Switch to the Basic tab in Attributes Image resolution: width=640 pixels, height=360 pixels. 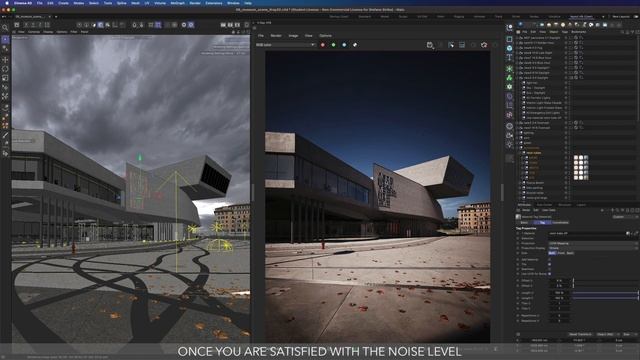pyautogui.click(x=524, y=223)
